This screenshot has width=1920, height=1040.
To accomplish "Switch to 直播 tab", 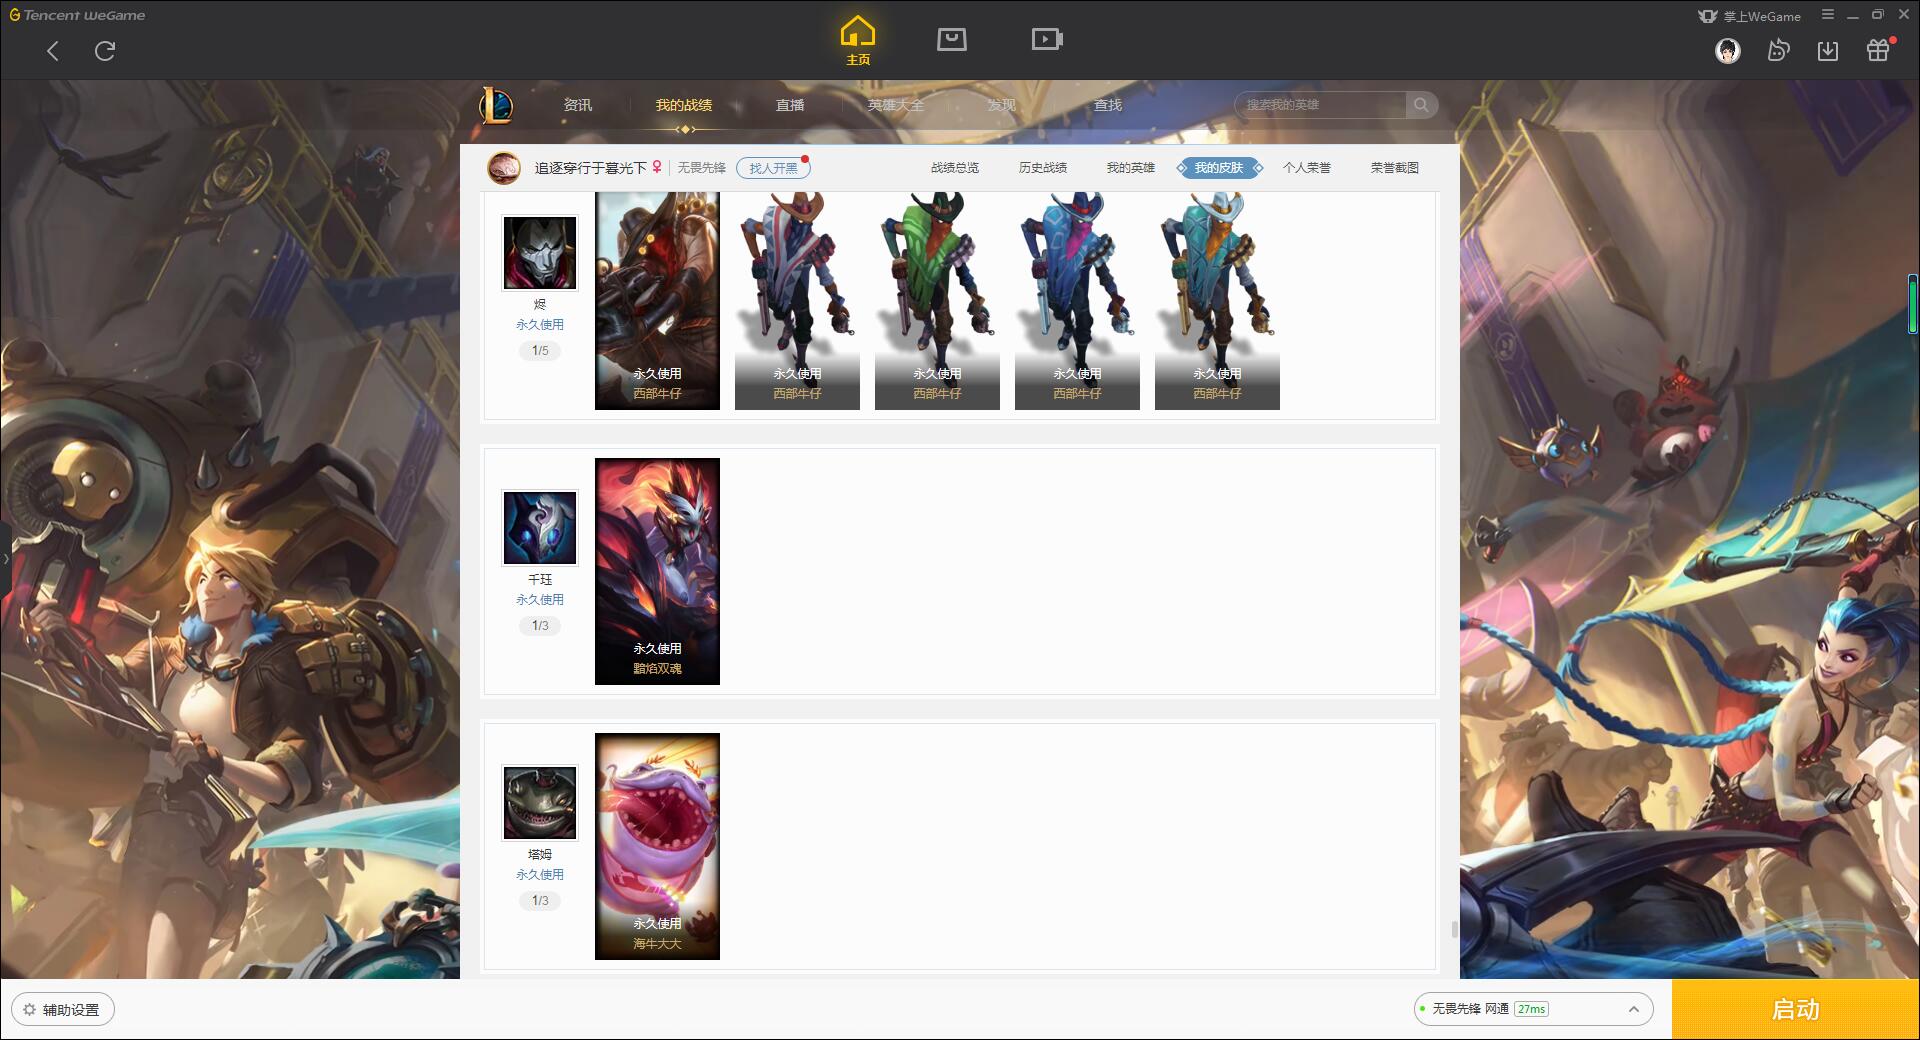I will click(790, 105).
